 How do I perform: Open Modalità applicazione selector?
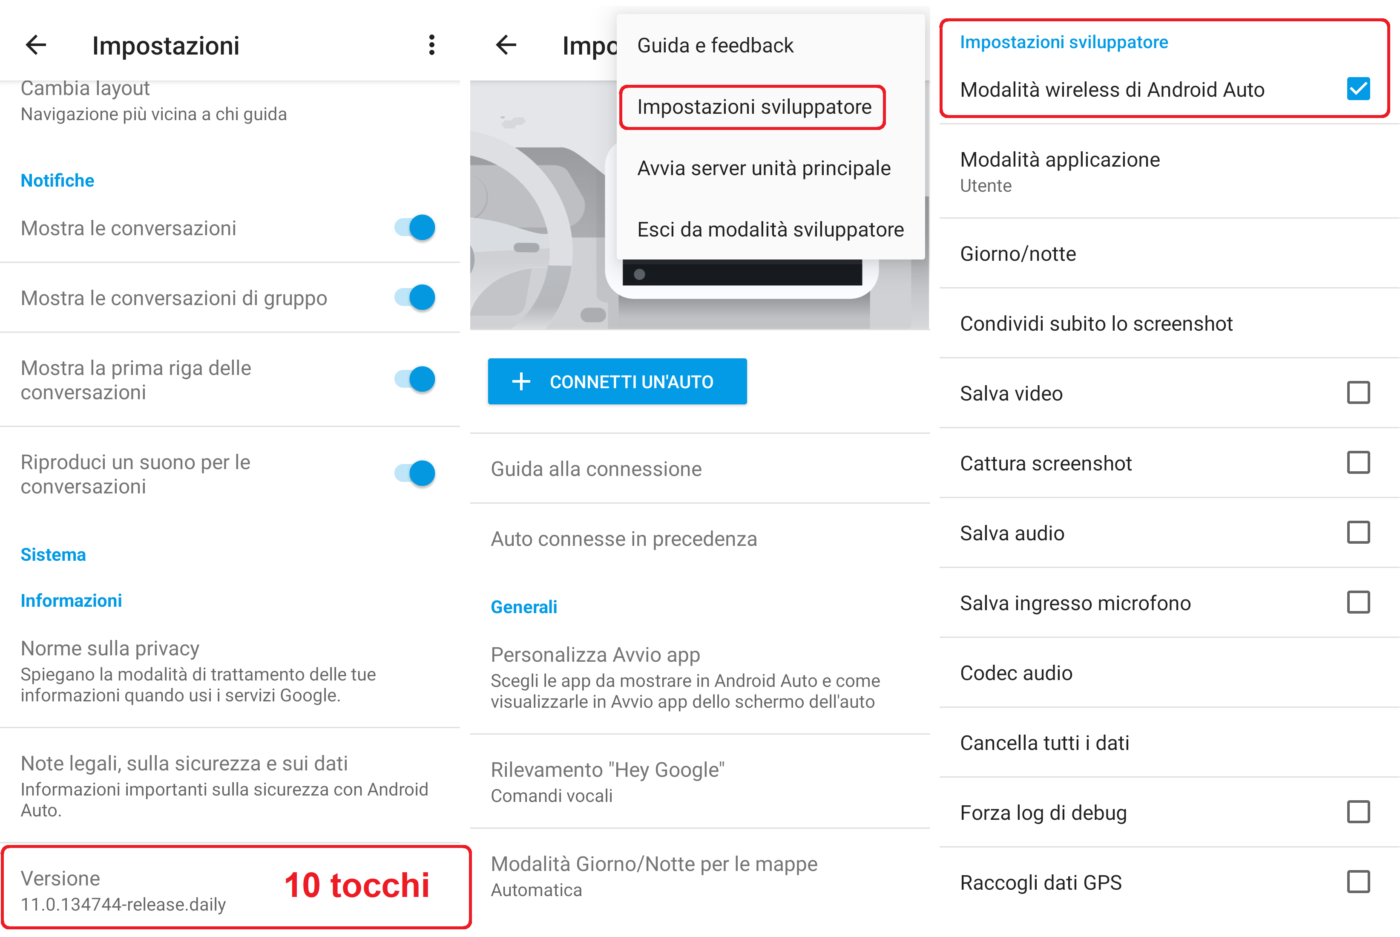[x=1060, y=172]
